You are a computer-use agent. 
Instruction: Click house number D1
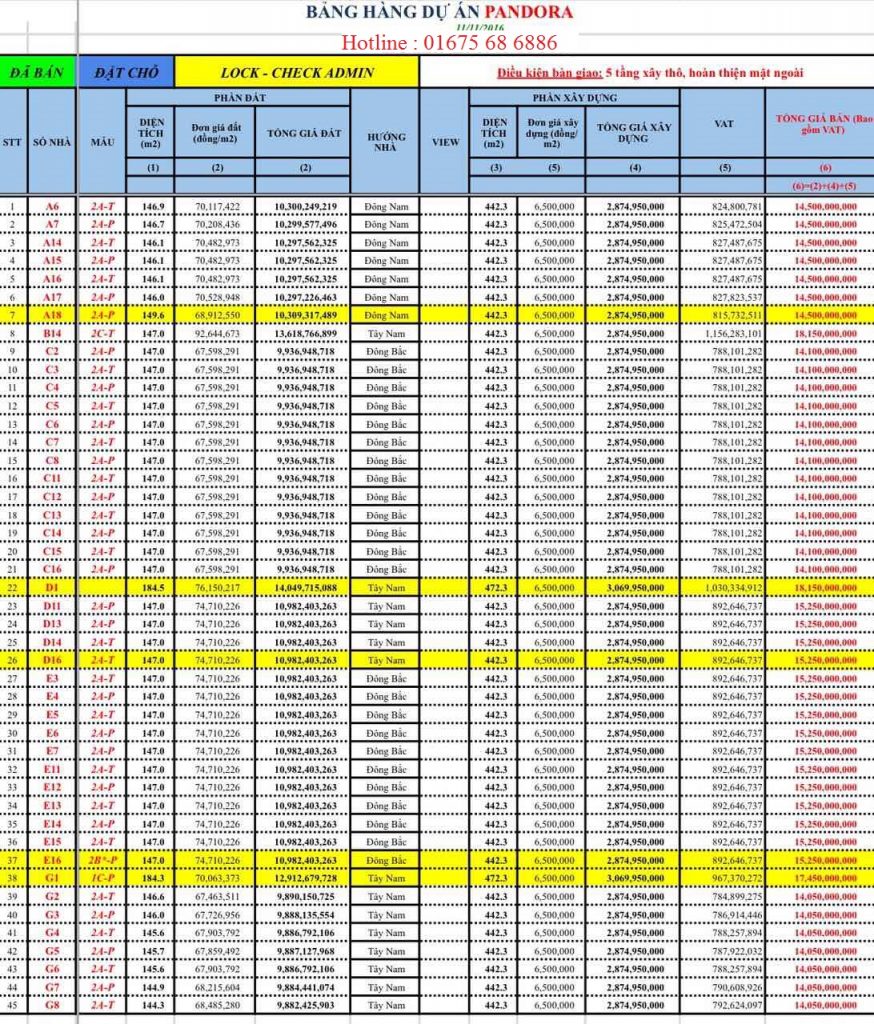point(52,588)
